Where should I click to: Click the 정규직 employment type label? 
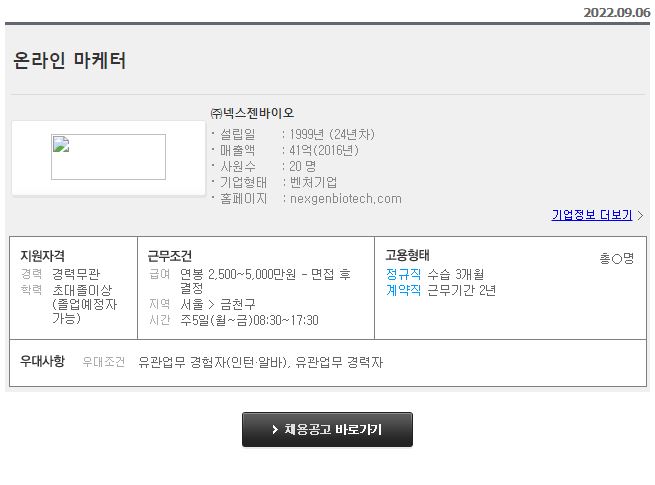(x=403, y=274)
